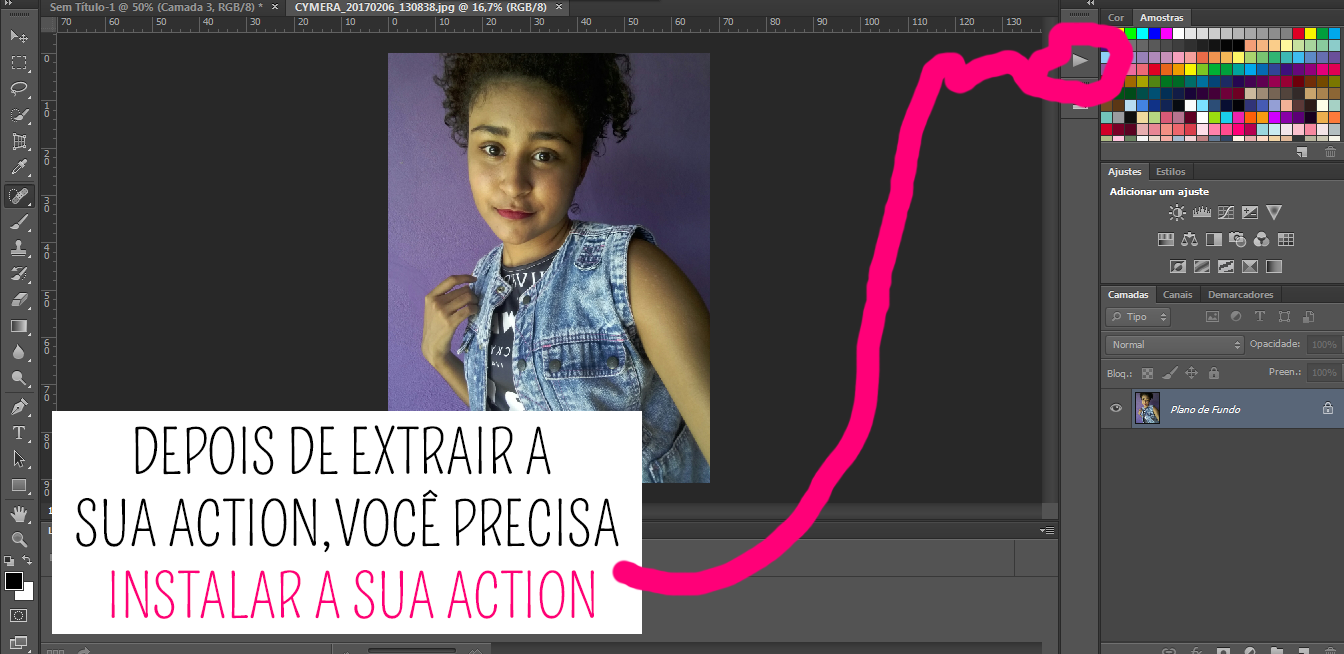Select the Rectangle shape tool

coord(19,485)
